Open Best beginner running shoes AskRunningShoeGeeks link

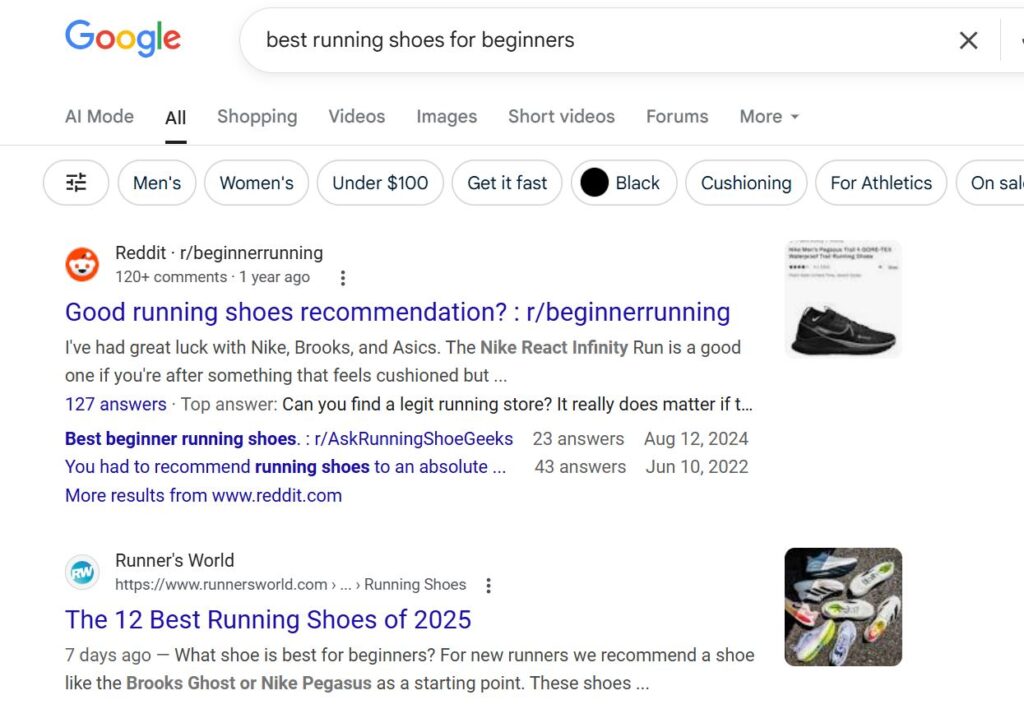289,439
